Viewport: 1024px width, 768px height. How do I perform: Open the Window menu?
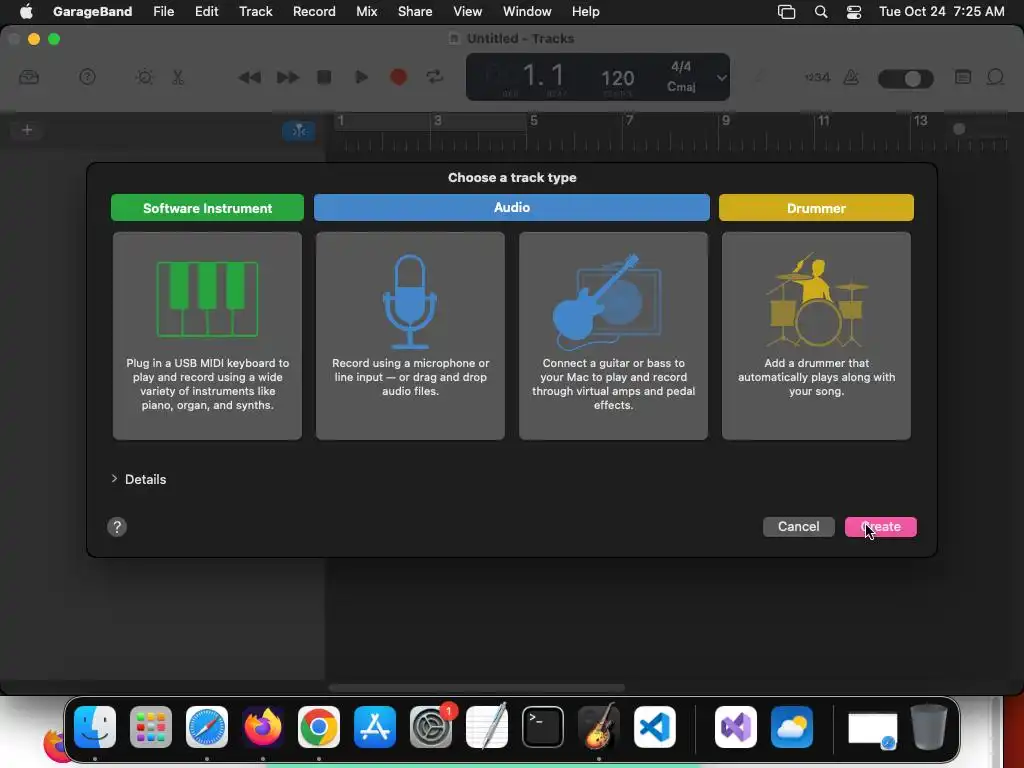point(527,12)
